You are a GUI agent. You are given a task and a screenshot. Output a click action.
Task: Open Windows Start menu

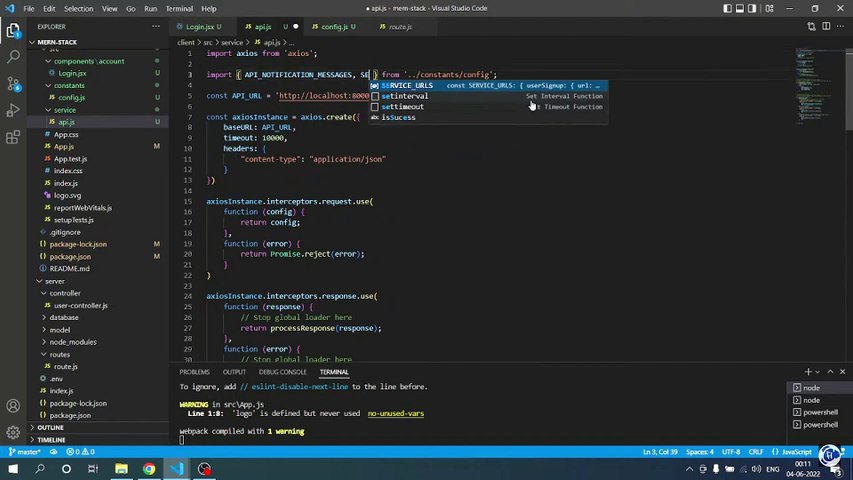click(x=13, y=469)
